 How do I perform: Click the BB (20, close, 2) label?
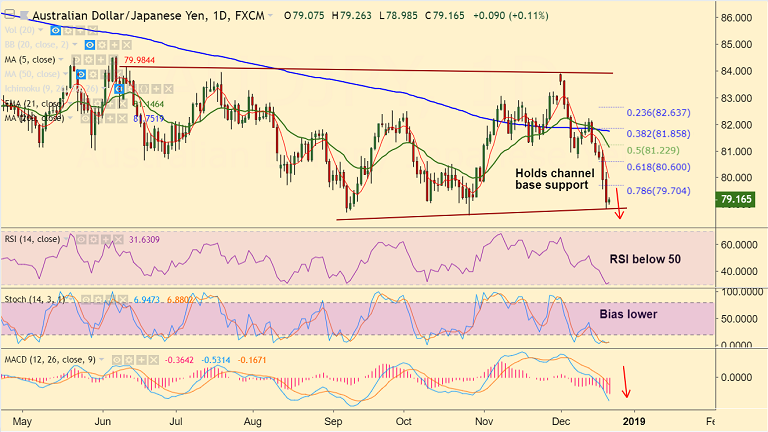tap(37, 45)
